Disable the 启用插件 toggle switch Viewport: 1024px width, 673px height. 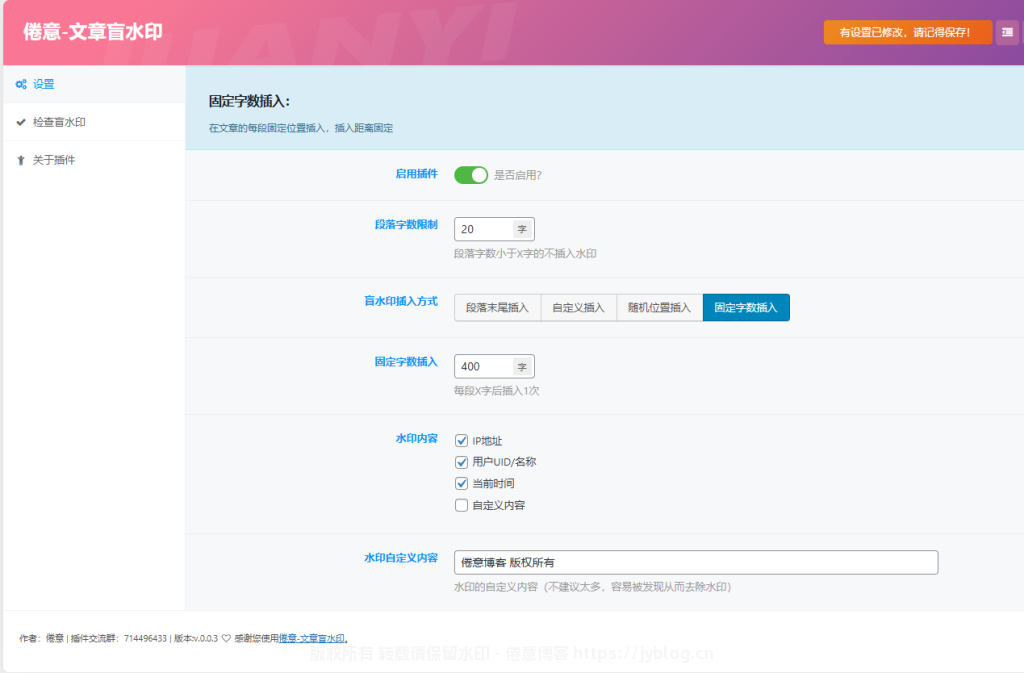coord(471,175)
